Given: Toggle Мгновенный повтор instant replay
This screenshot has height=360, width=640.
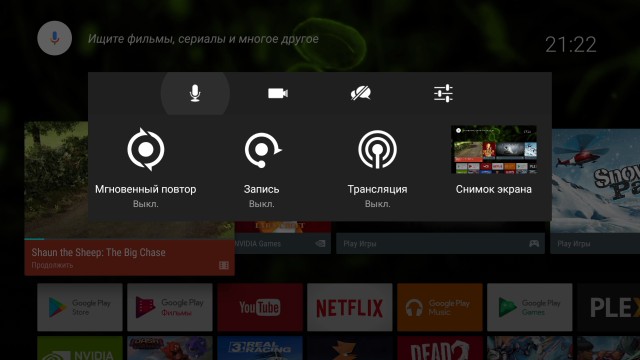Looking at the screenshot, I should pos(146,167).
